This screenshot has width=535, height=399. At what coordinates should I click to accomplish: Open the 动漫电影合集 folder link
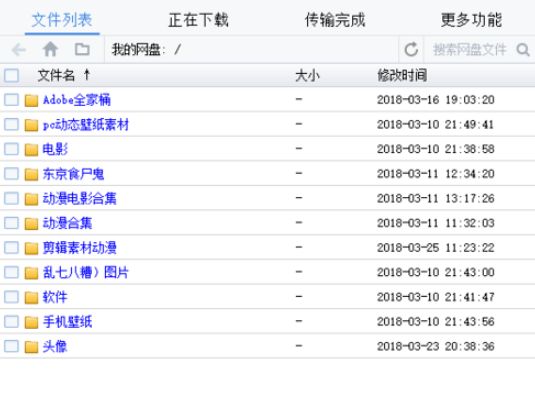point(79,199)
